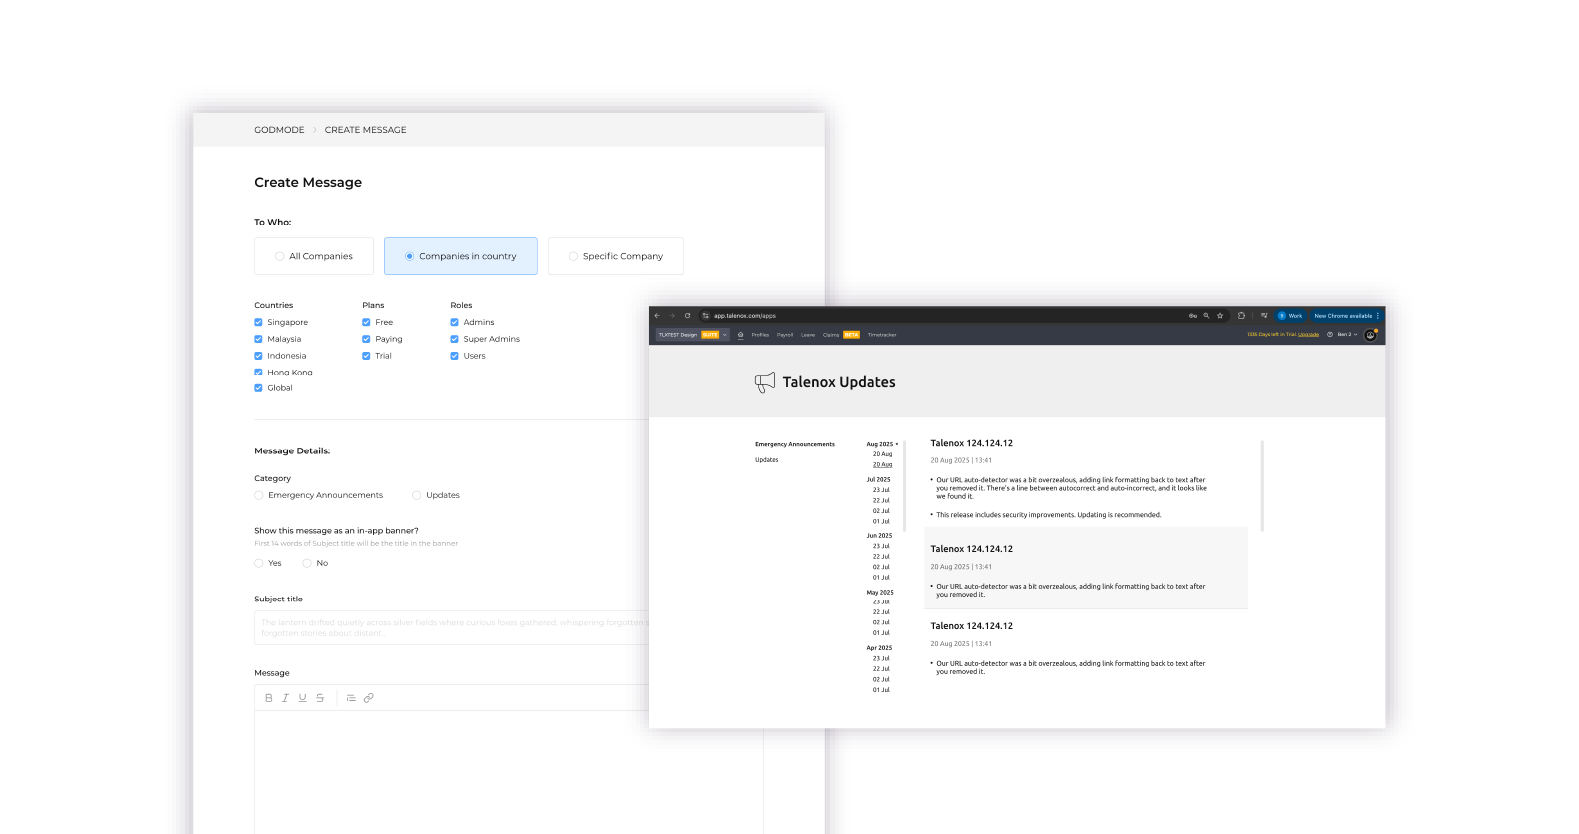Apply italic in the Message editor toolbar
The height and width of the screenshot is (834, 1579).
[285, 698]
